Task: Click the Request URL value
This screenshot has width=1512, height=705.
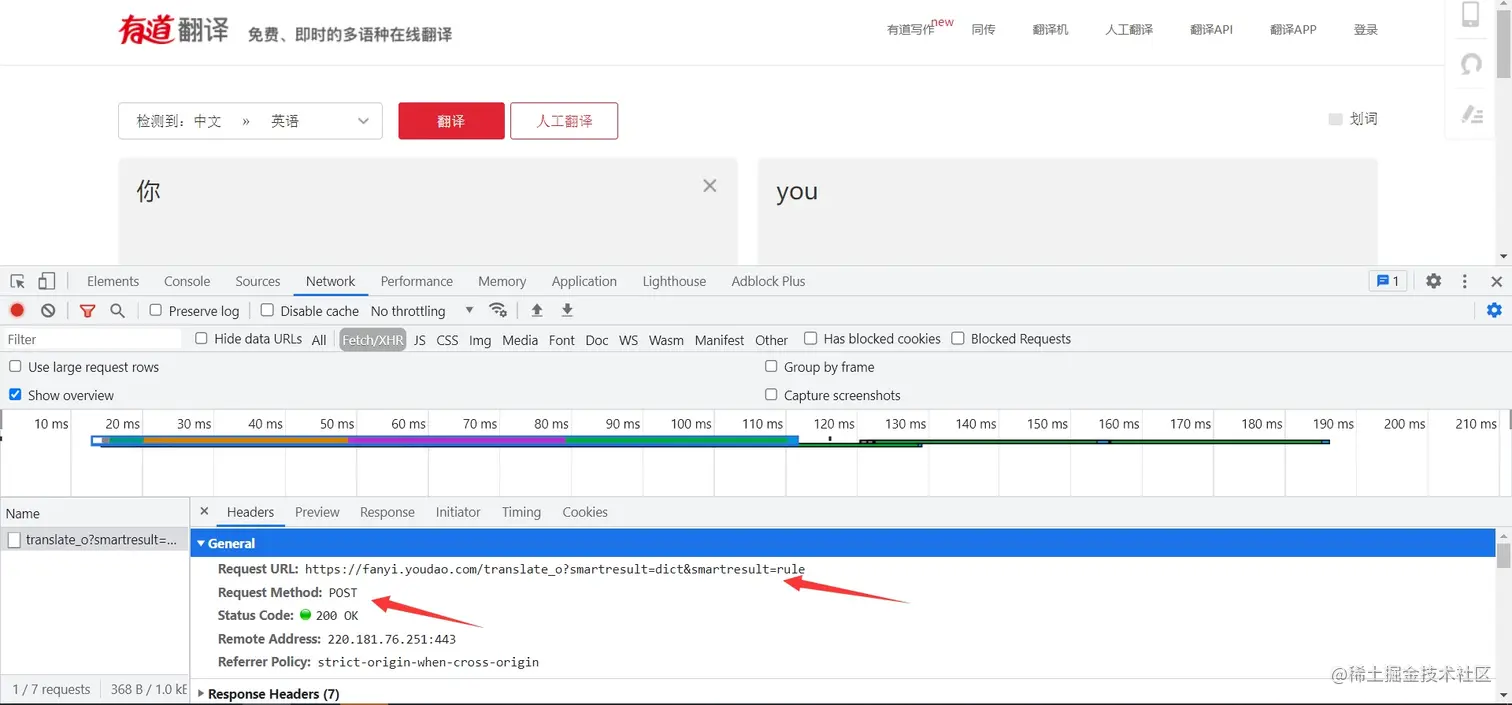Action: pos(555,569)
